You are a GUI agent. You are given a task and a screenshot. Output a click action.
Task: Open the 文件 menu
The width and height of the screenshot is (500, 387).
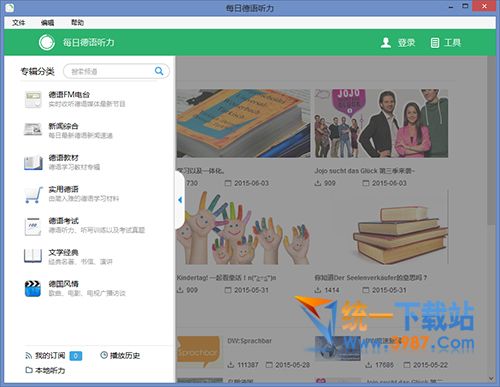(x=18, y=23)
